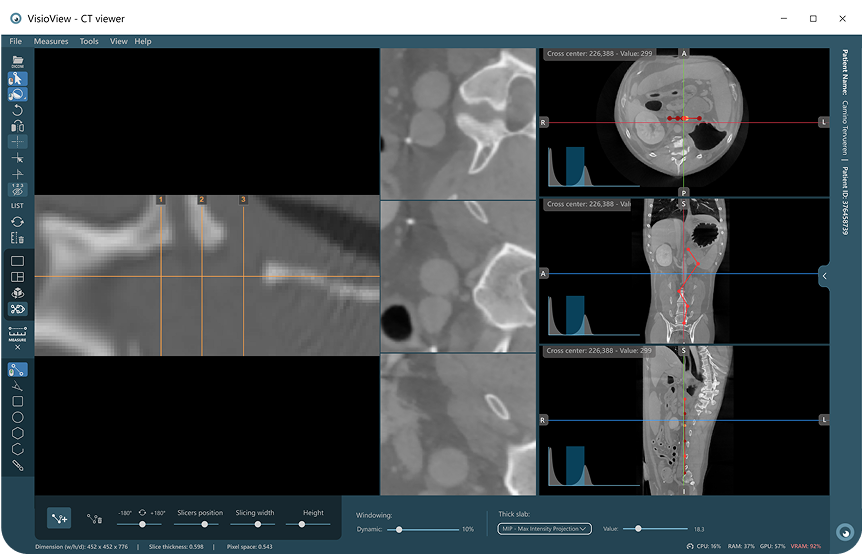Delete measurements with the ruler trash icon

pos(18,237)
